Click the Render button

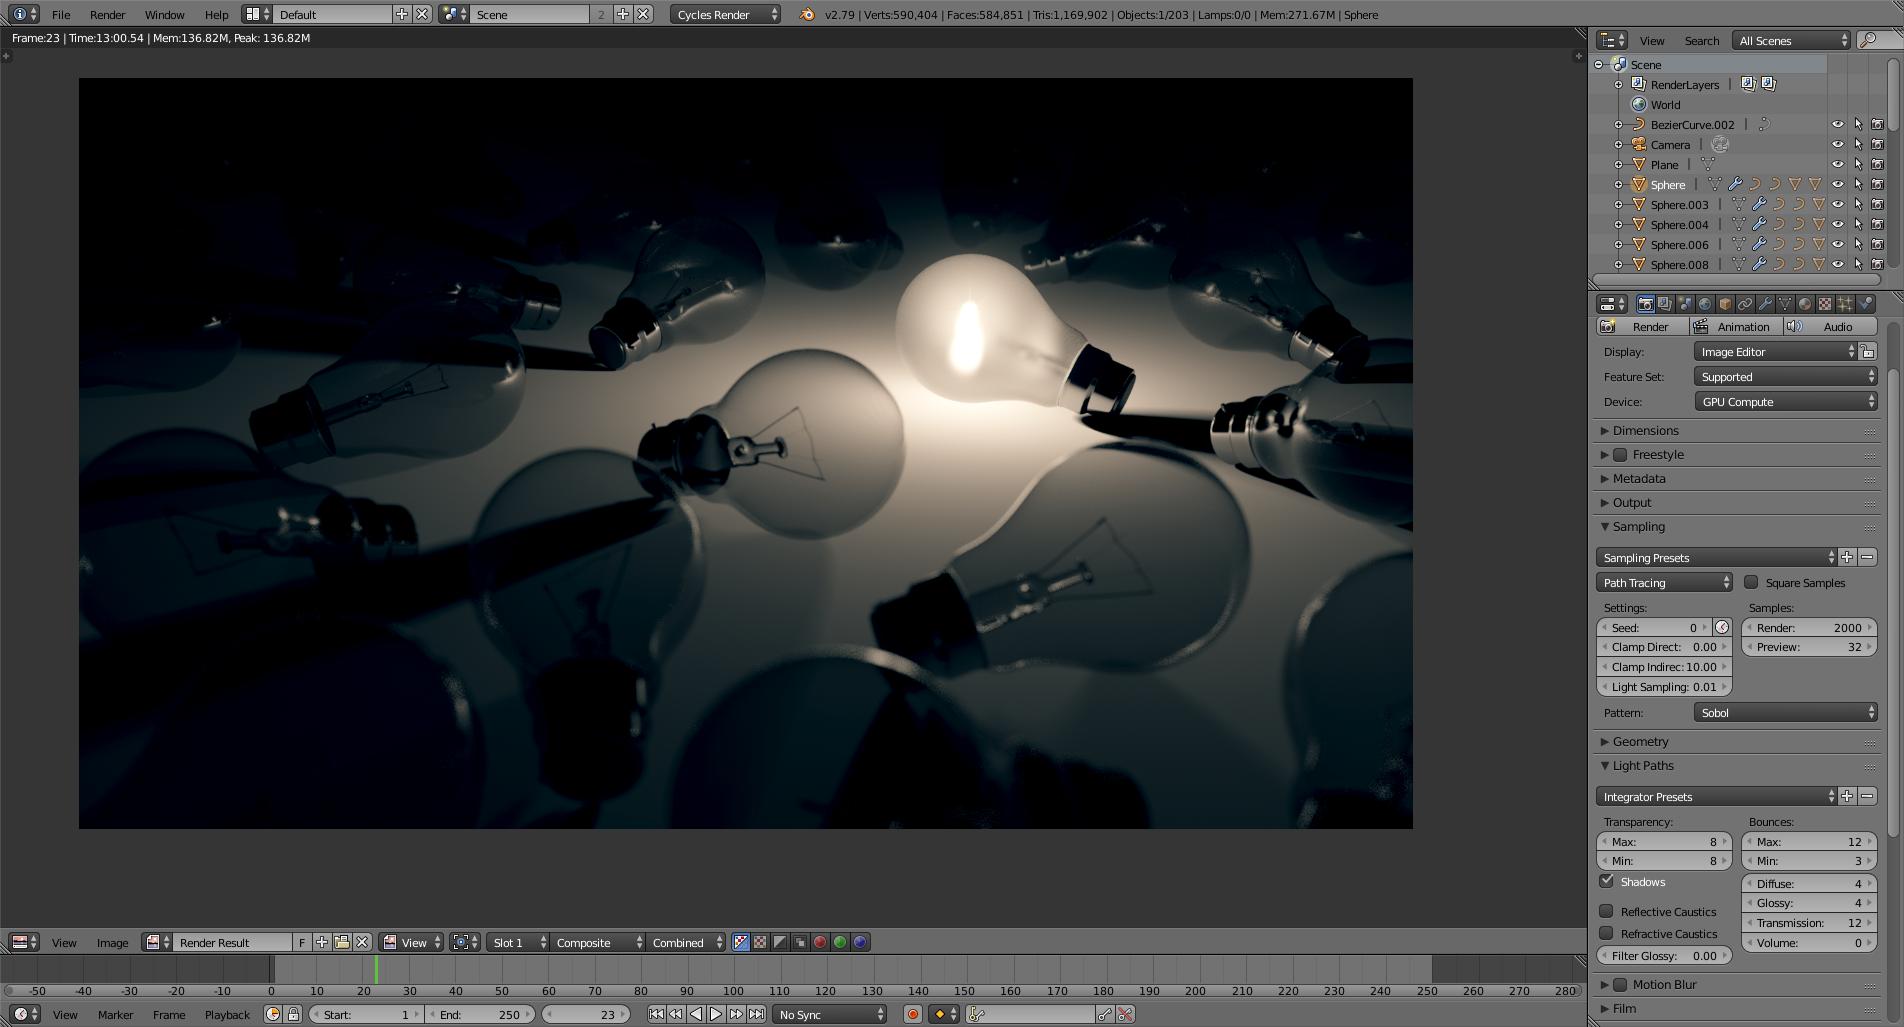click(x=1642, y=326)
